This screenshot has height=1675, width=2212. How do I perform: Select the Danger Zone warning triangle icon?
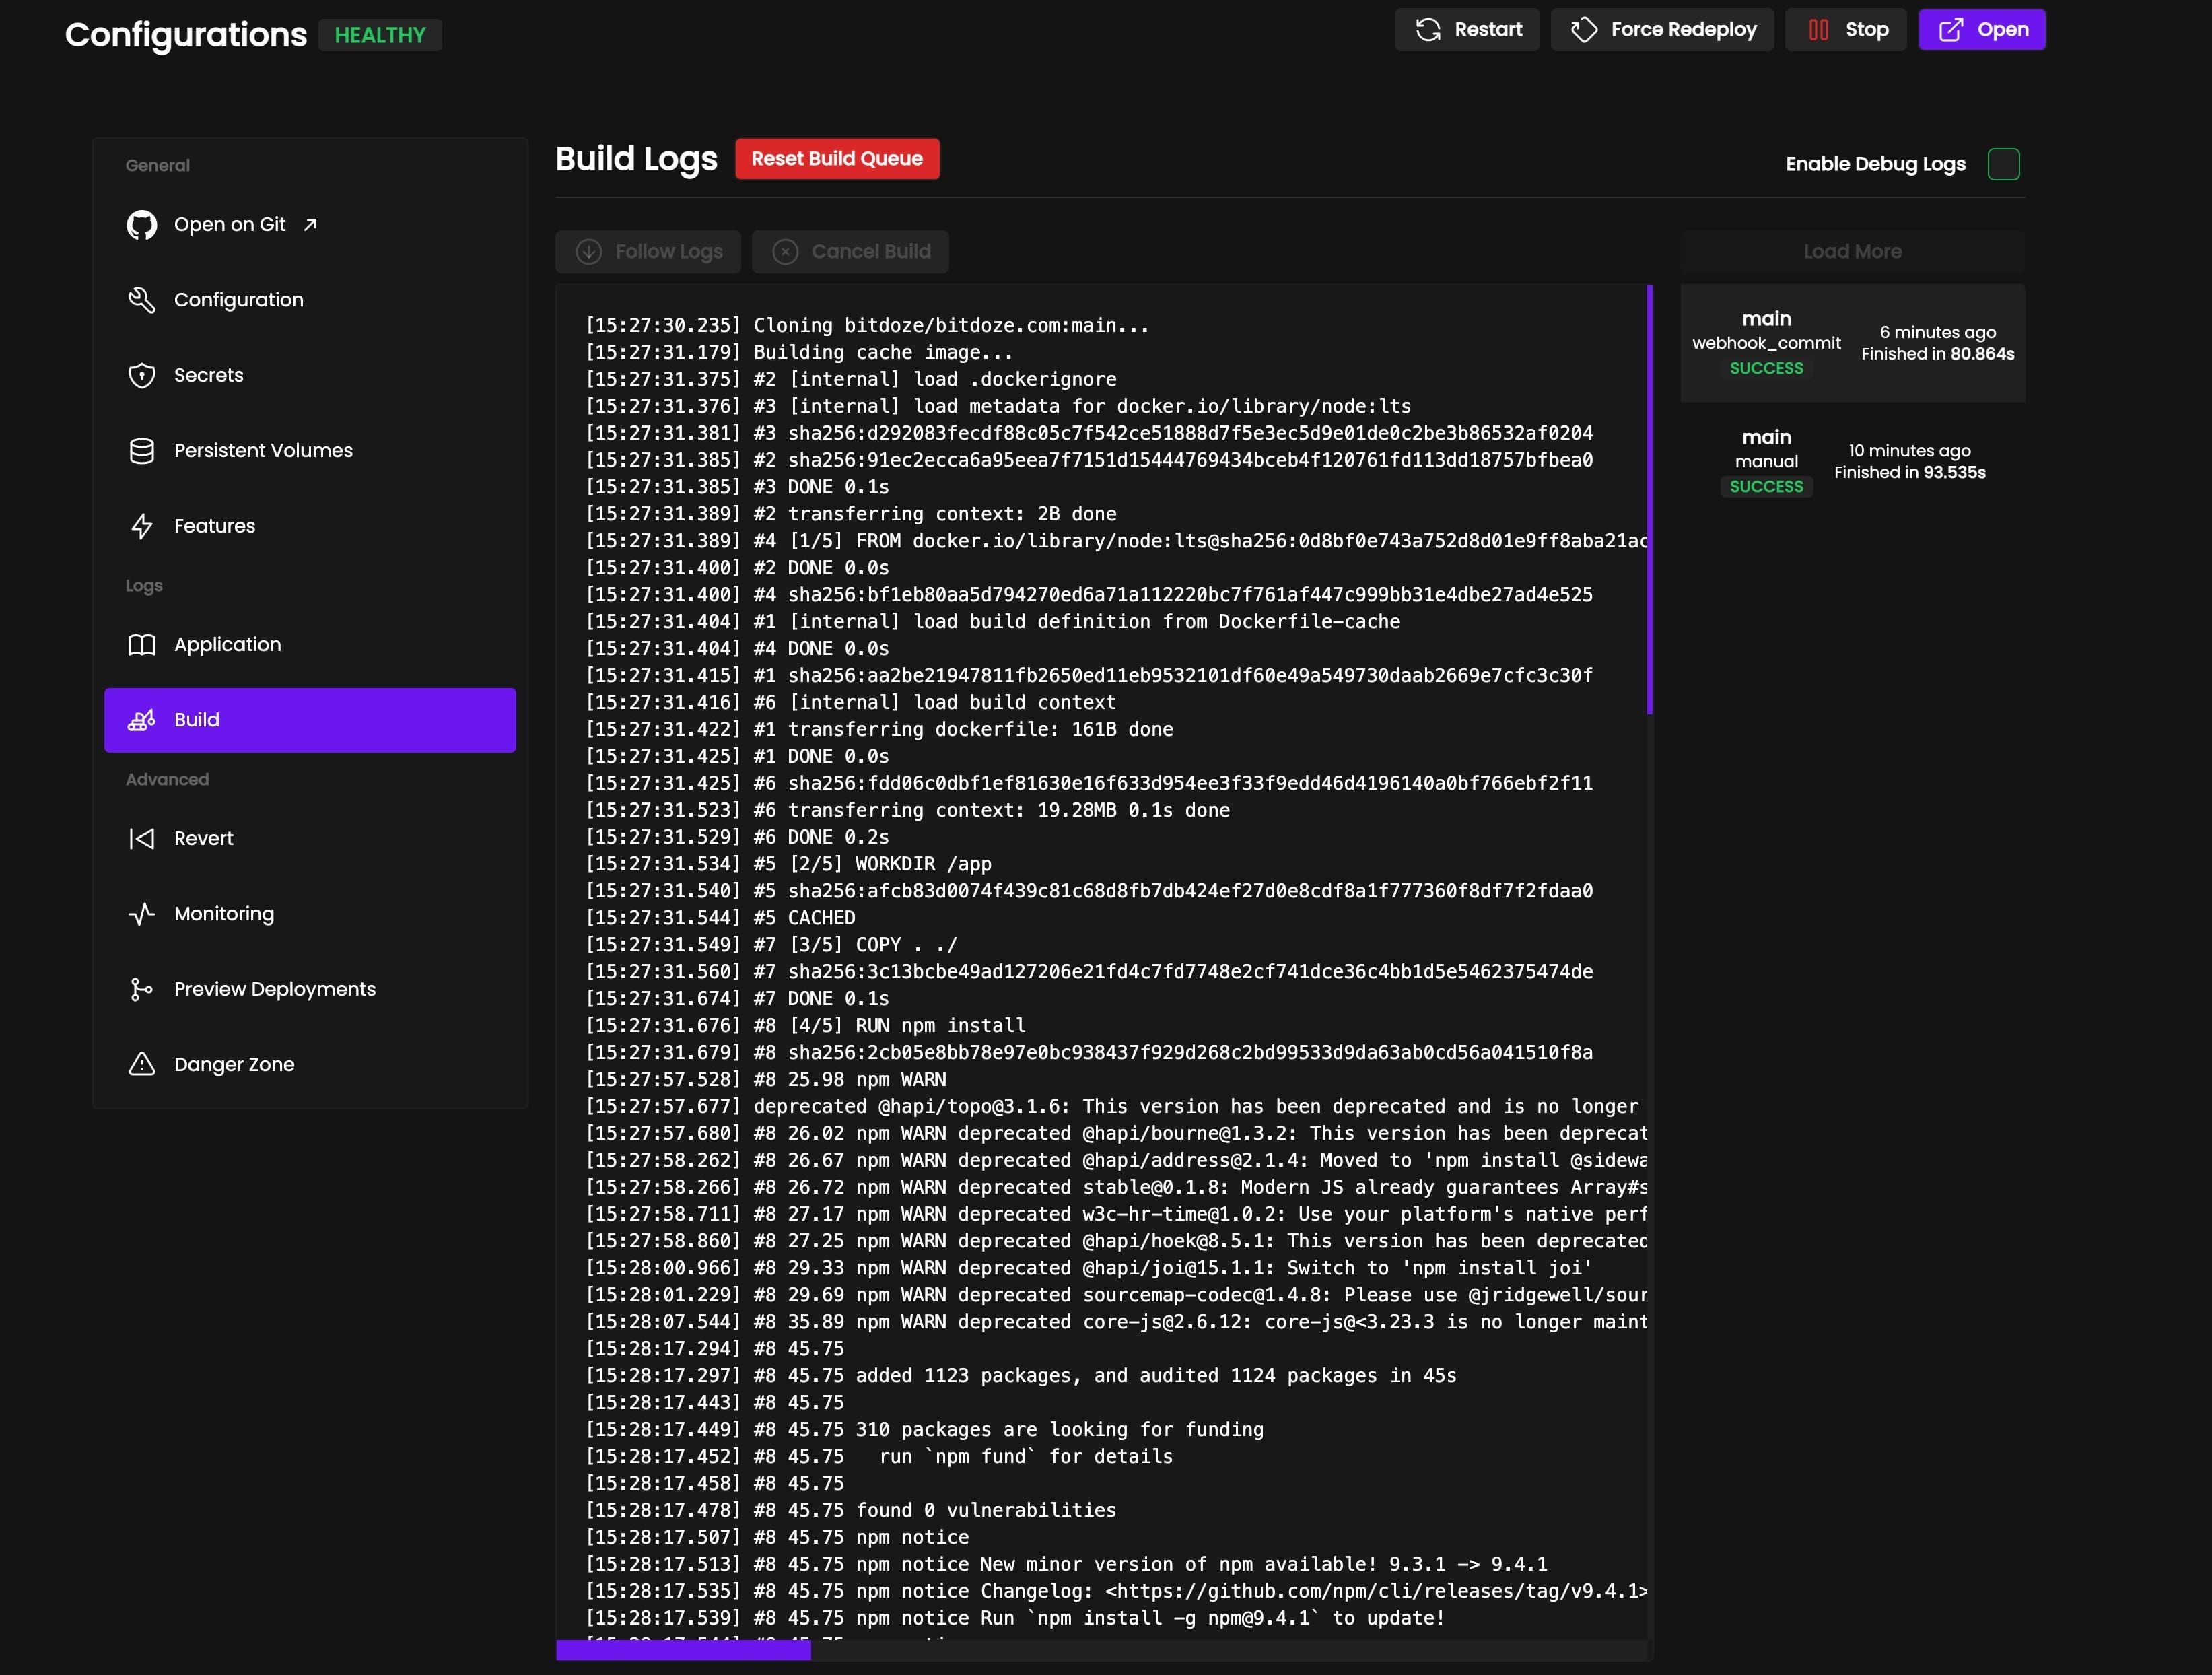pos(142,1063)
